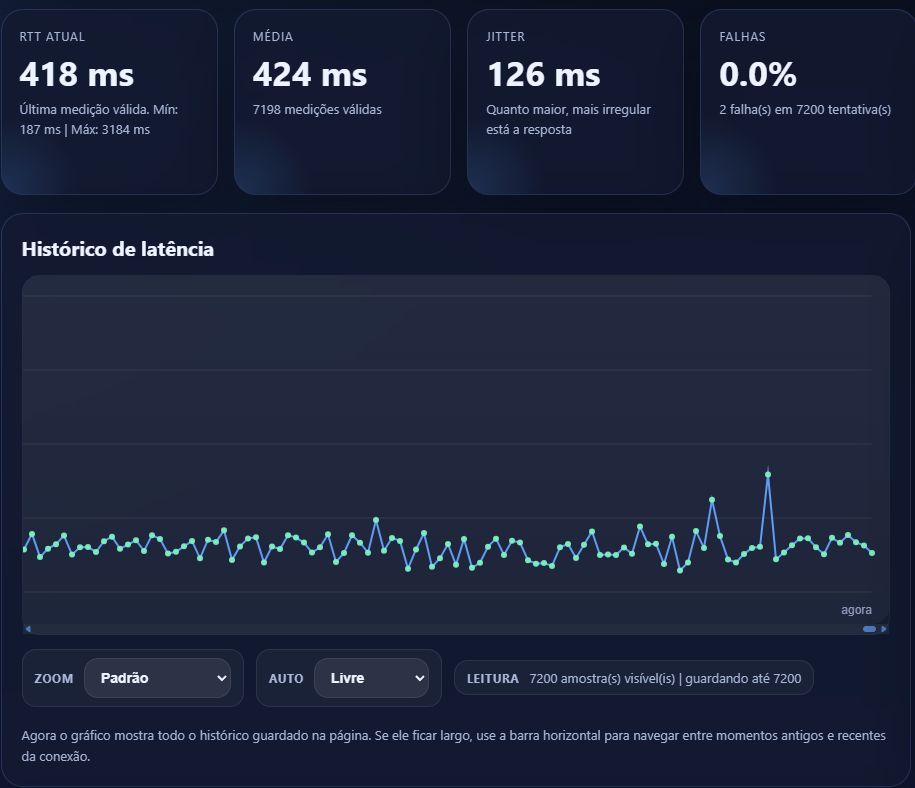Image resolution: width=915 pixels, height=788 pixels.
Task: Click the ZOOM label beside Padrão
Action: click(x=54, y=678)
